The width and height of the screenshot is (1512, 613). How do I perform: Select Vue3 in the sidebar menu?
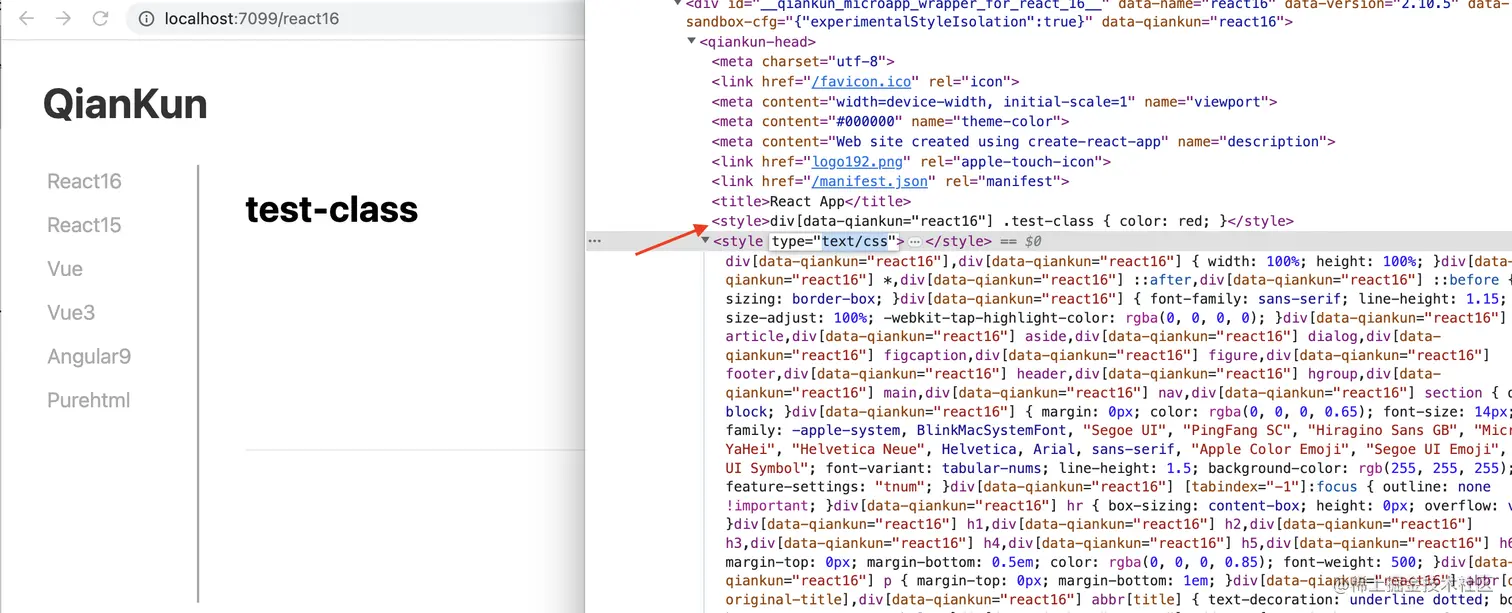71,313
